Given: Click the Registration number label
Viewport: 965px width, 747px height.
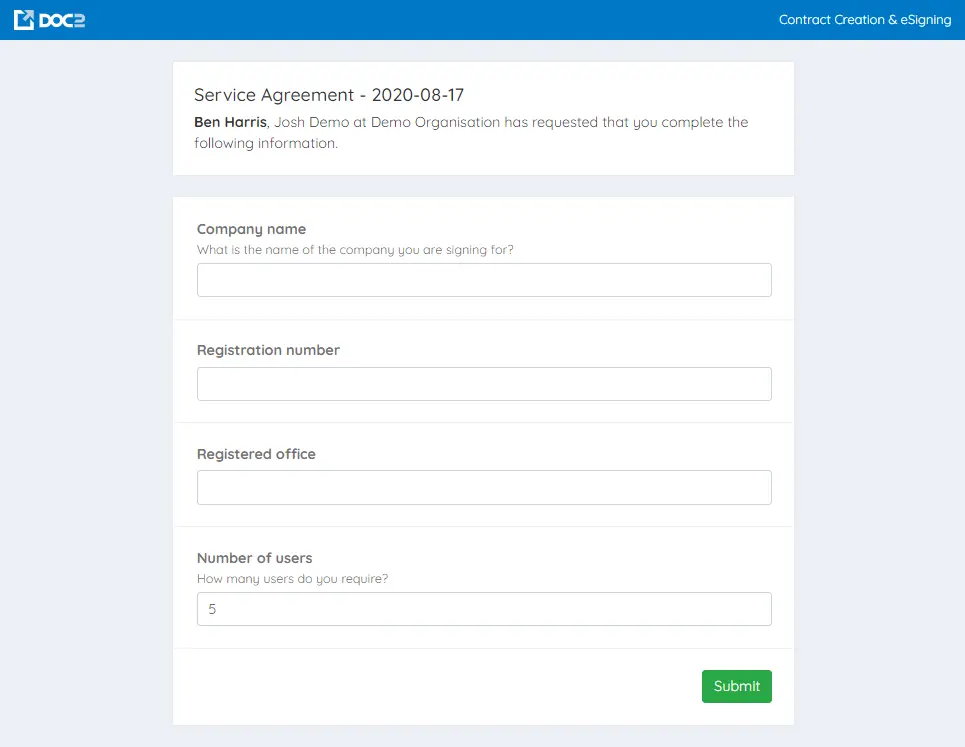Looking at the screenshot, I should coord(268,350).
